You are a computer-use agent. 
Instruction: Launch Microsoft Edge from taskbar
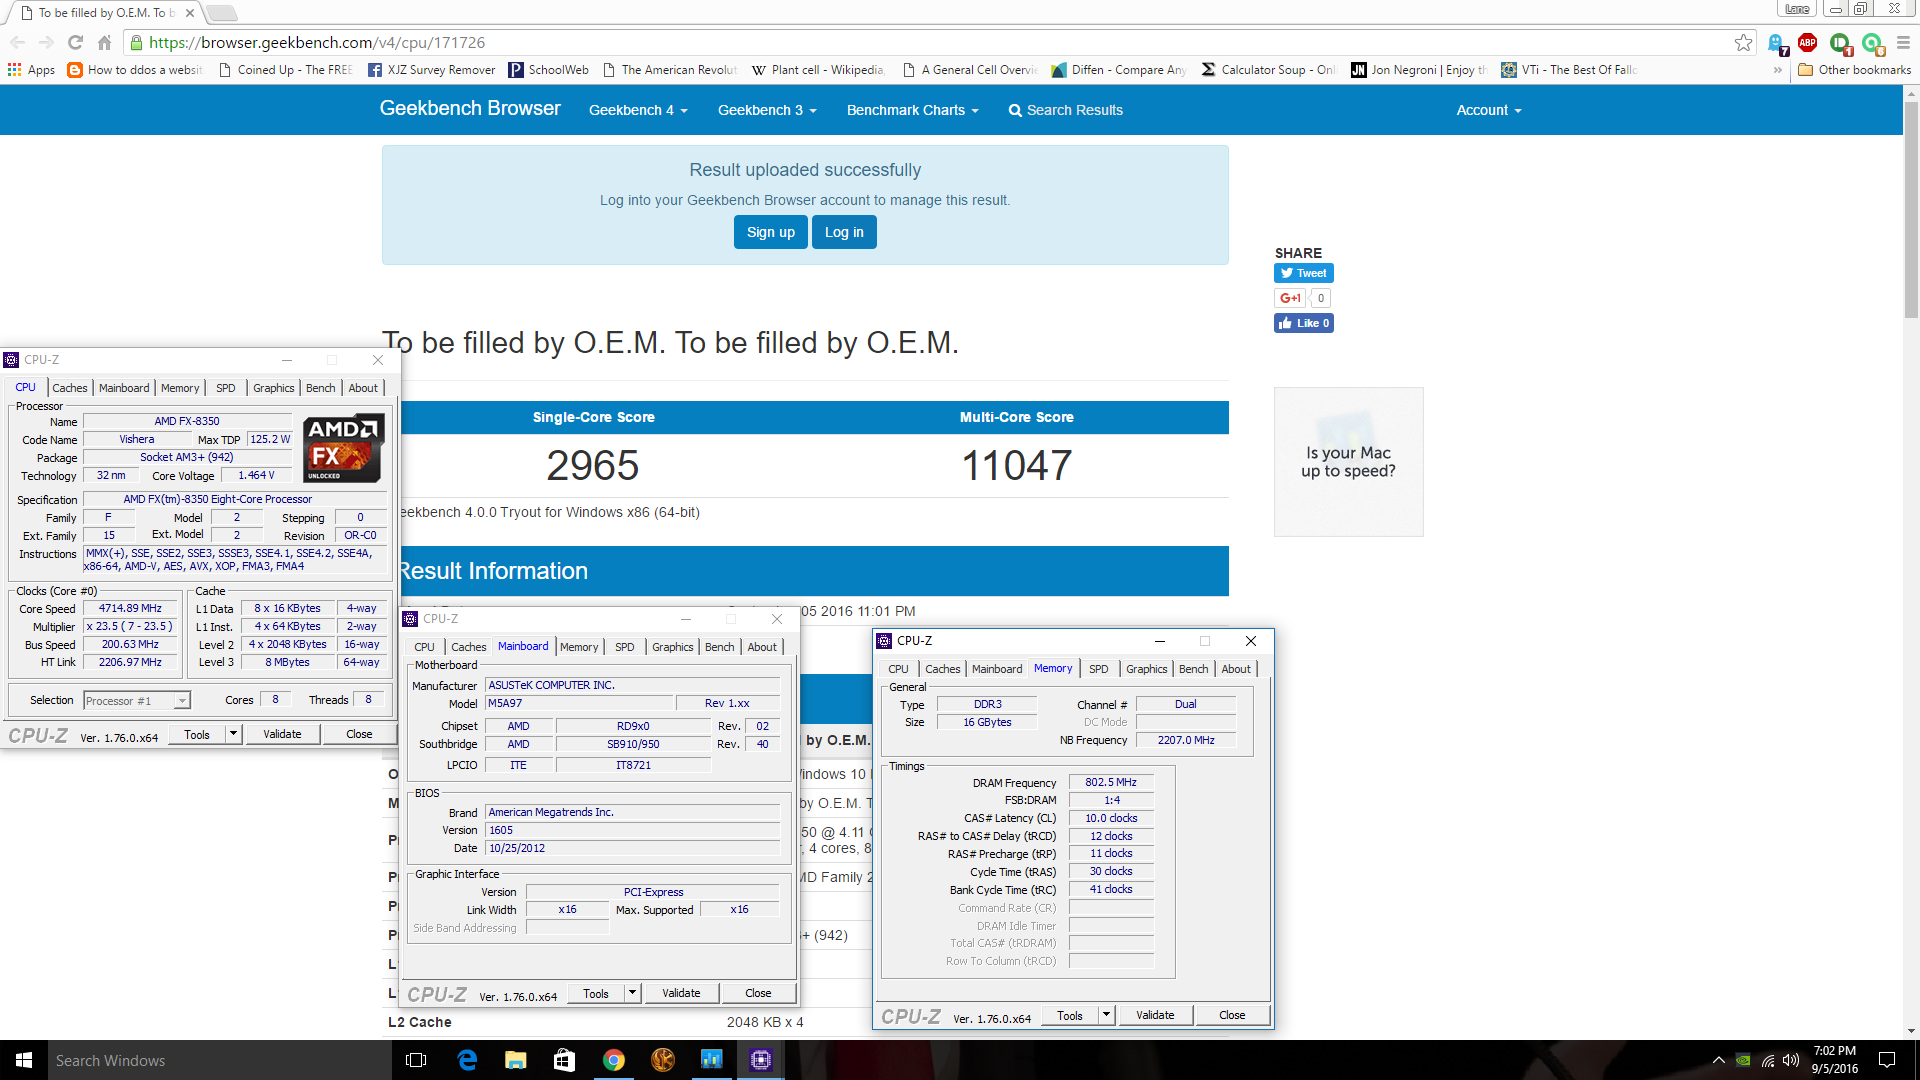click(467, 1060)
